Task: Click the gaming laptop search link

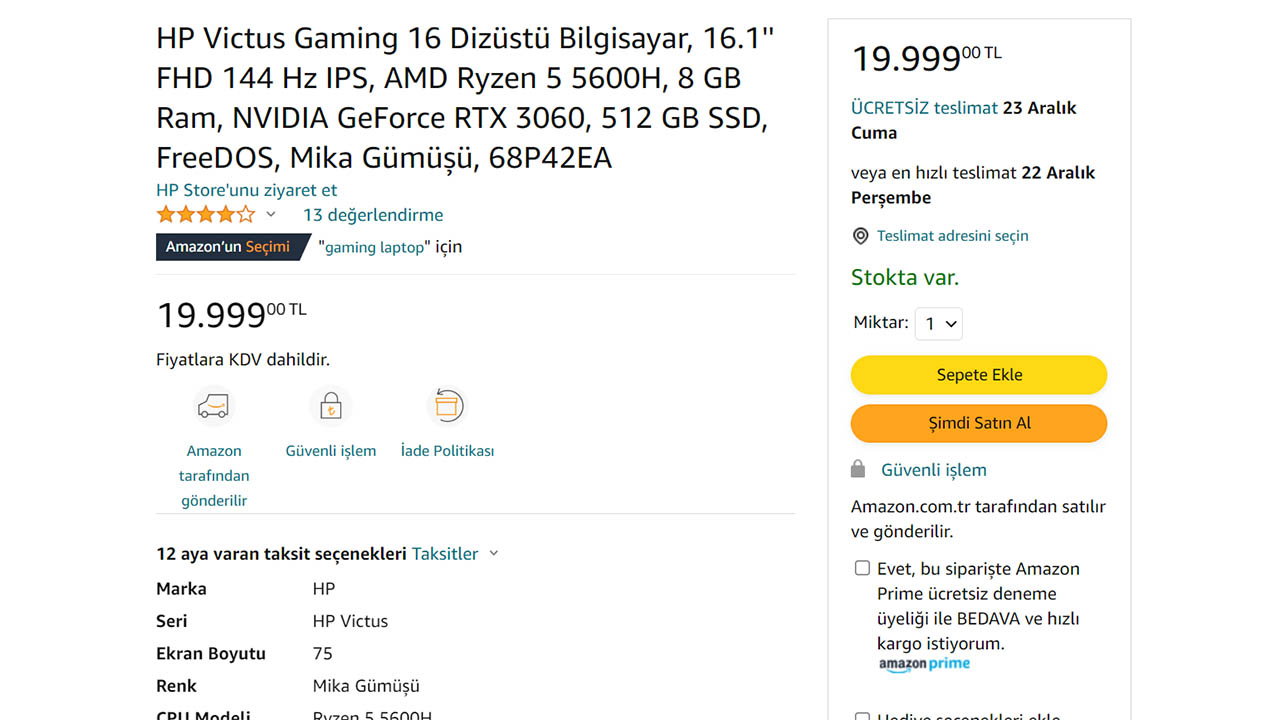Action: click(372, 246)
